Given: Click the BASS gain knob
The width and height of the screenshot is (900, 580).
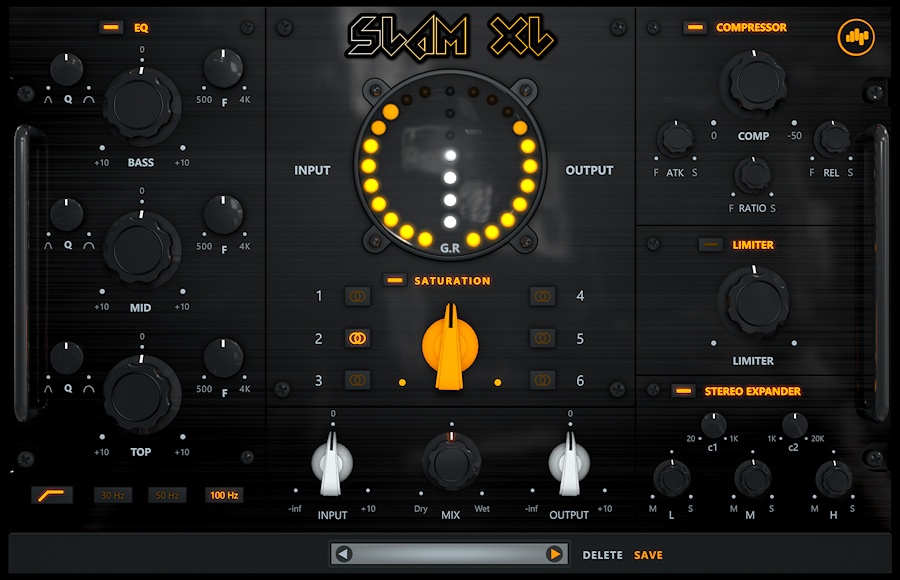Looking at the screenshot, I should tap(140, 105).
